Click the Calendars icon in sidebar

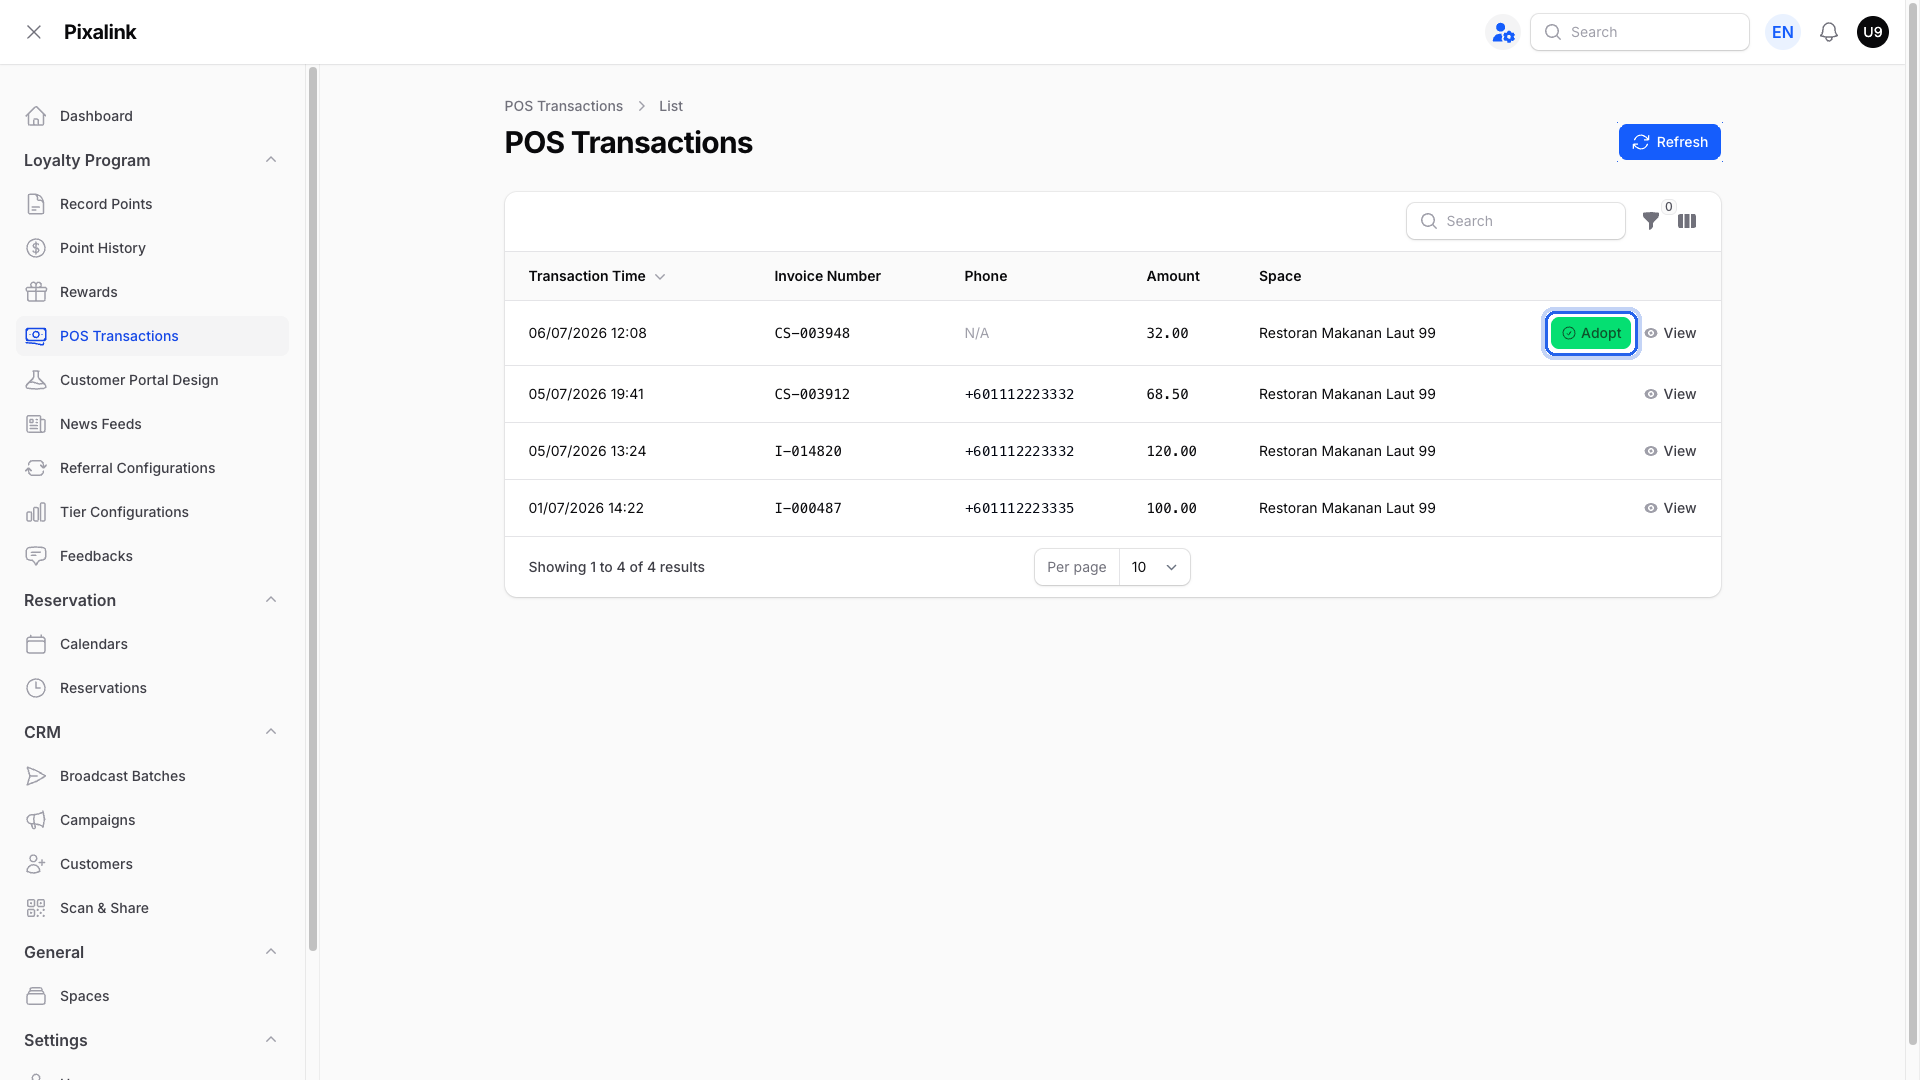coord(36,644)
